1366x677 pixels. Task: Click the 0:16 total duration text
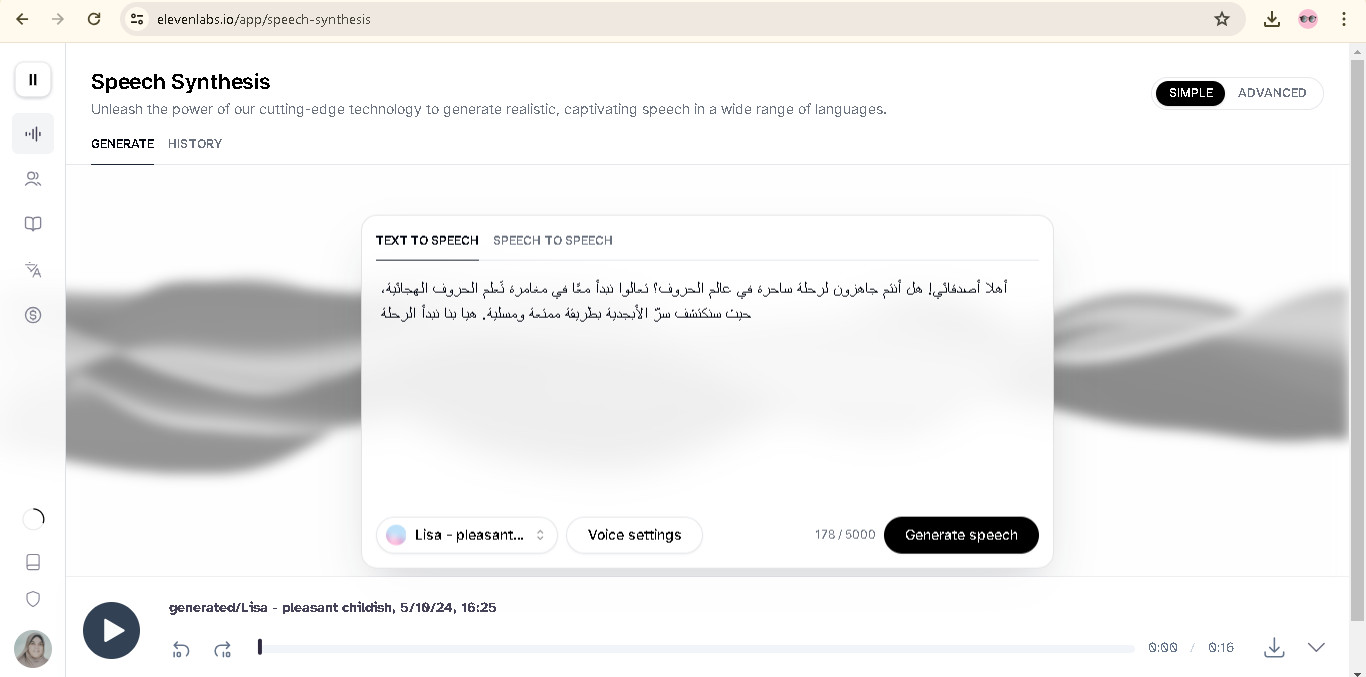(1221, 648)
